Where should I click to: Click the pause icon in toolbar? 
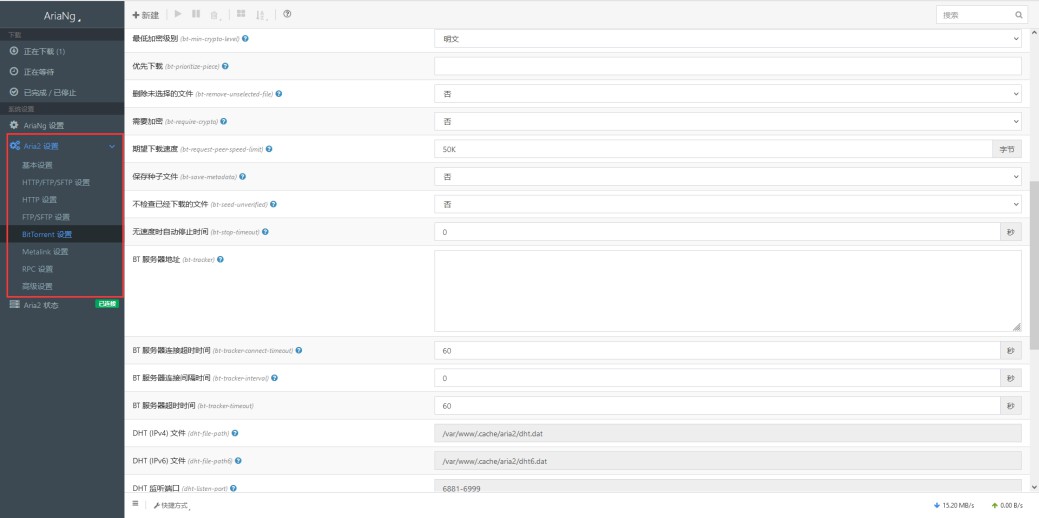click(x=196, y=14)
